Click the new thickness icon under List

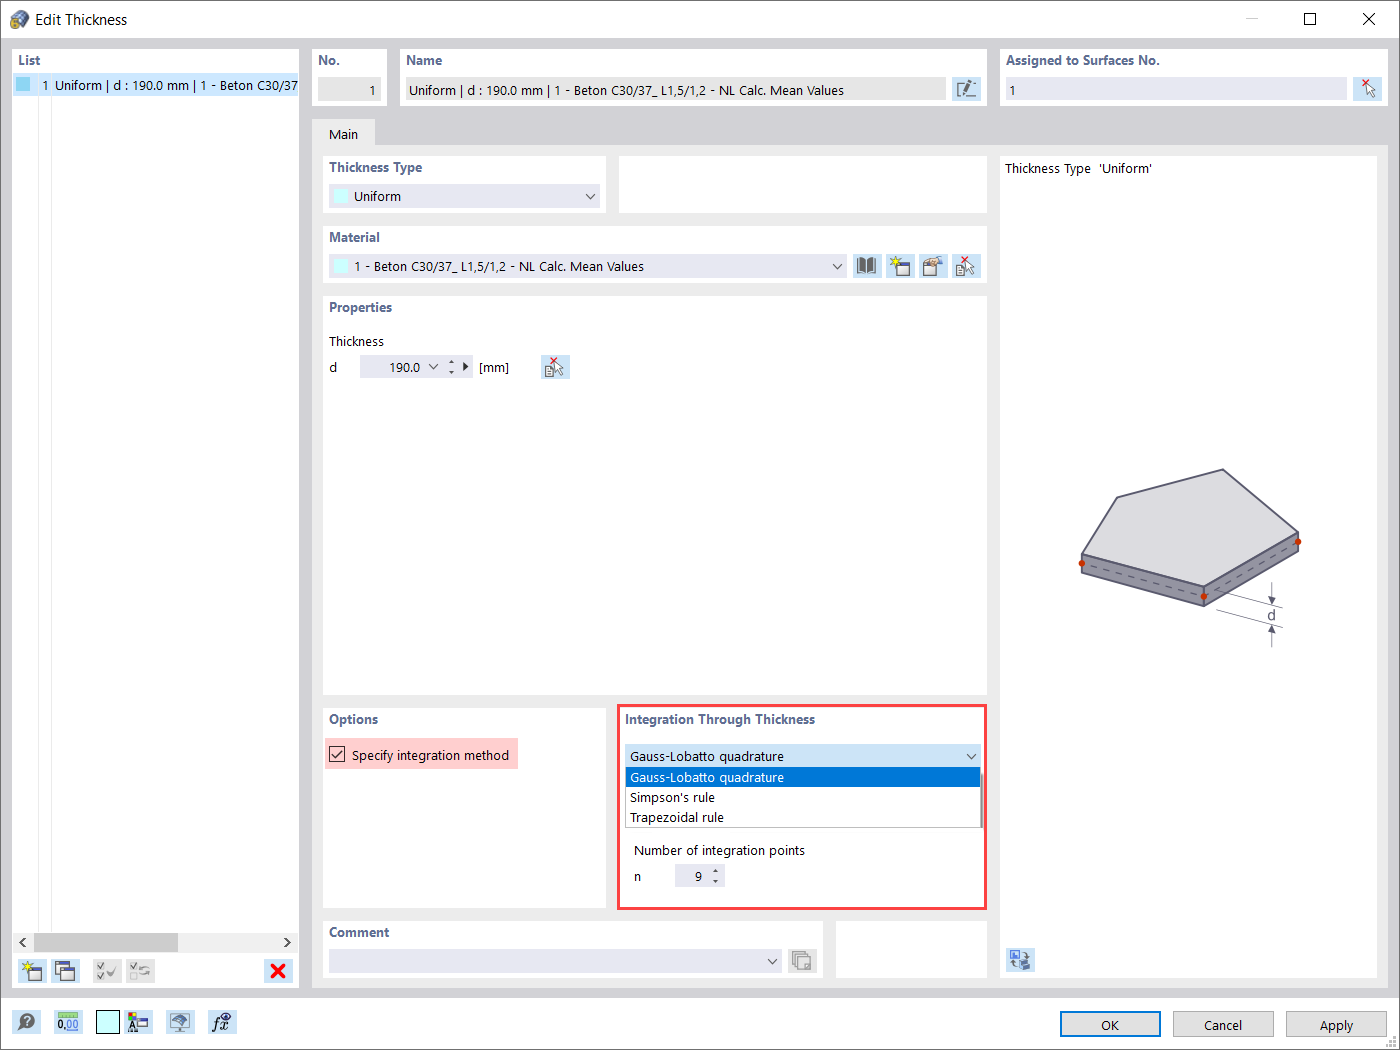coord(32,971)
